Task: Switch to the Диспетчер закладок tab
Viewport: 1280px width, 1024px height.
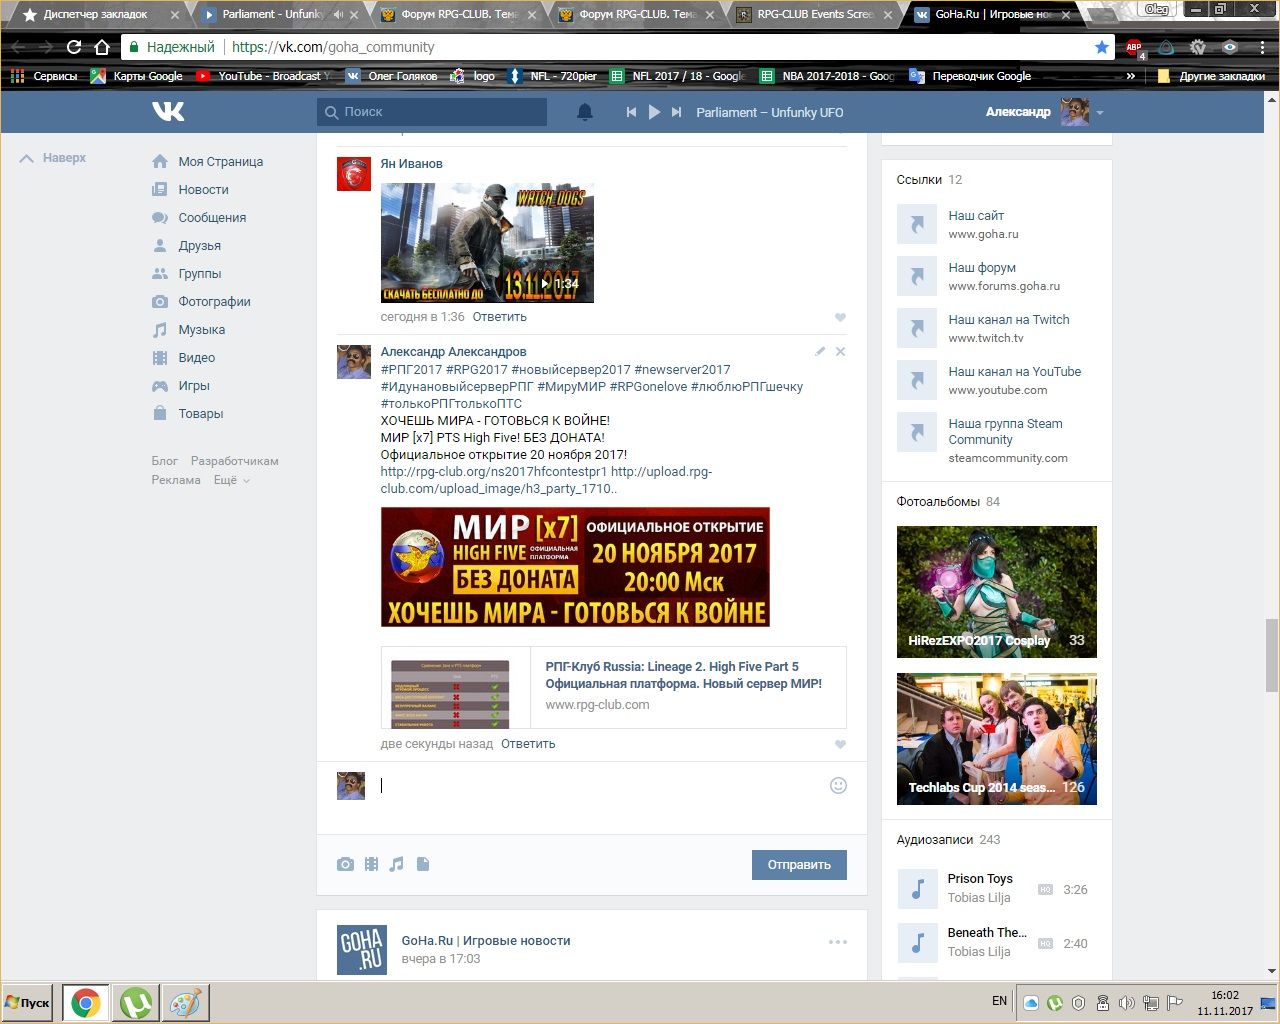Action: pos(96,14)
